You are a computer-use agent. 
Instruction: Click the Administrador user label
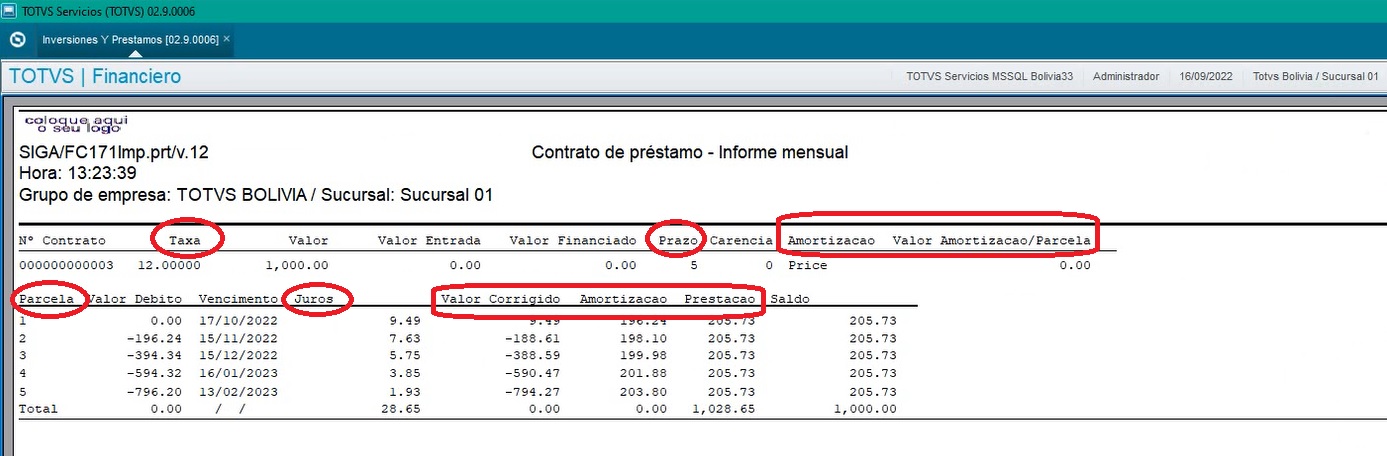click(x=1126, y=76)
